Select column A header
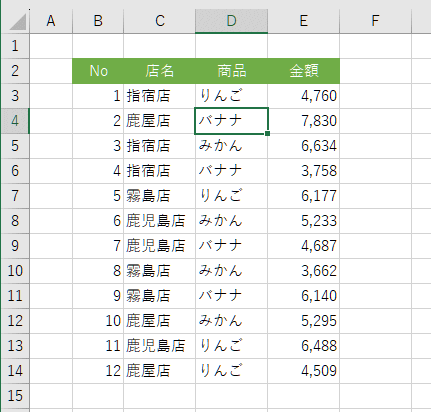Screen dimensions: 431x412 click(51, 21)
